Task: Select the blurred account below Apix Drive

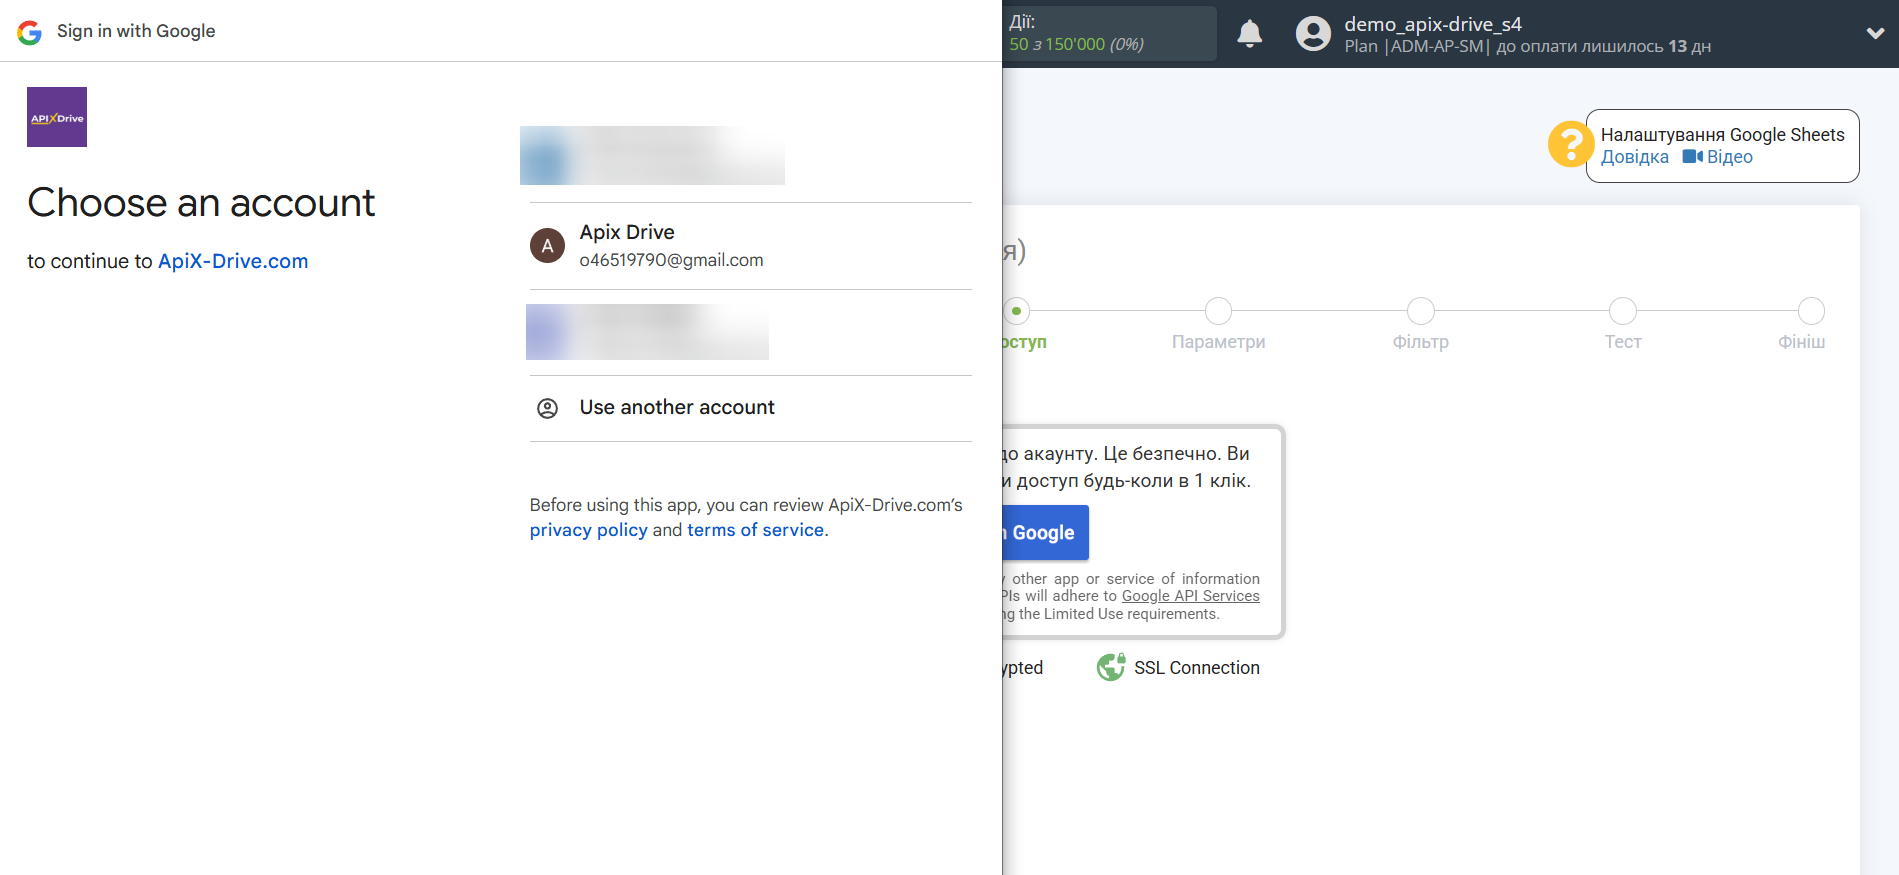Action: [647, 332]
